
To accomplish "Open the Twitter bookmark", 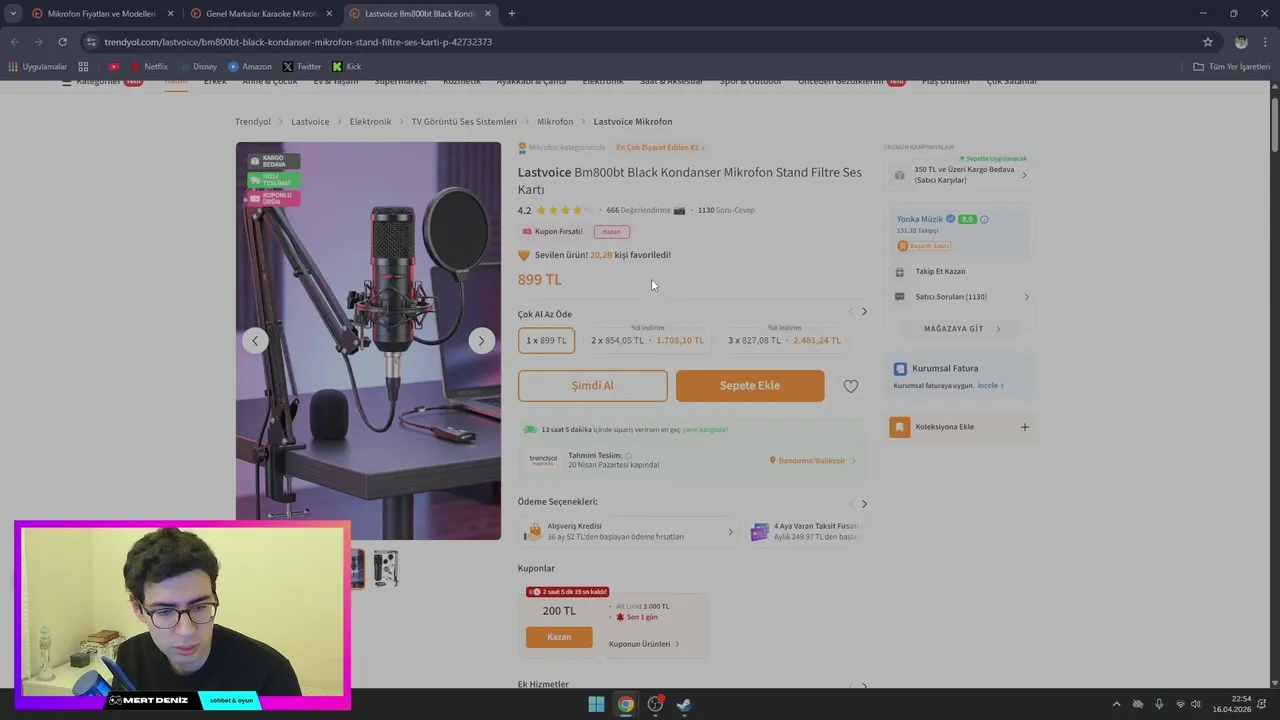I will 302,66.
